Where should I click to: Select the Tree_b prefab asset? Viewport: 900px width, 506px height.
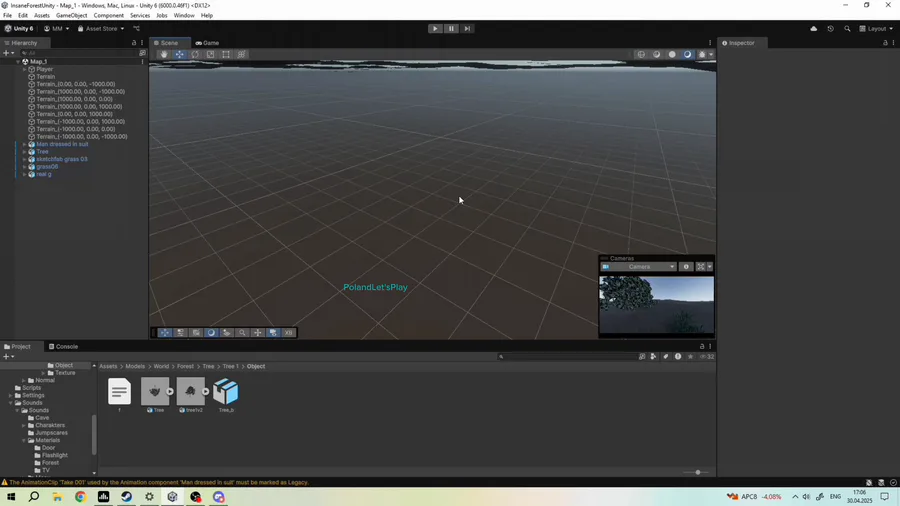[x=226, y=395]
